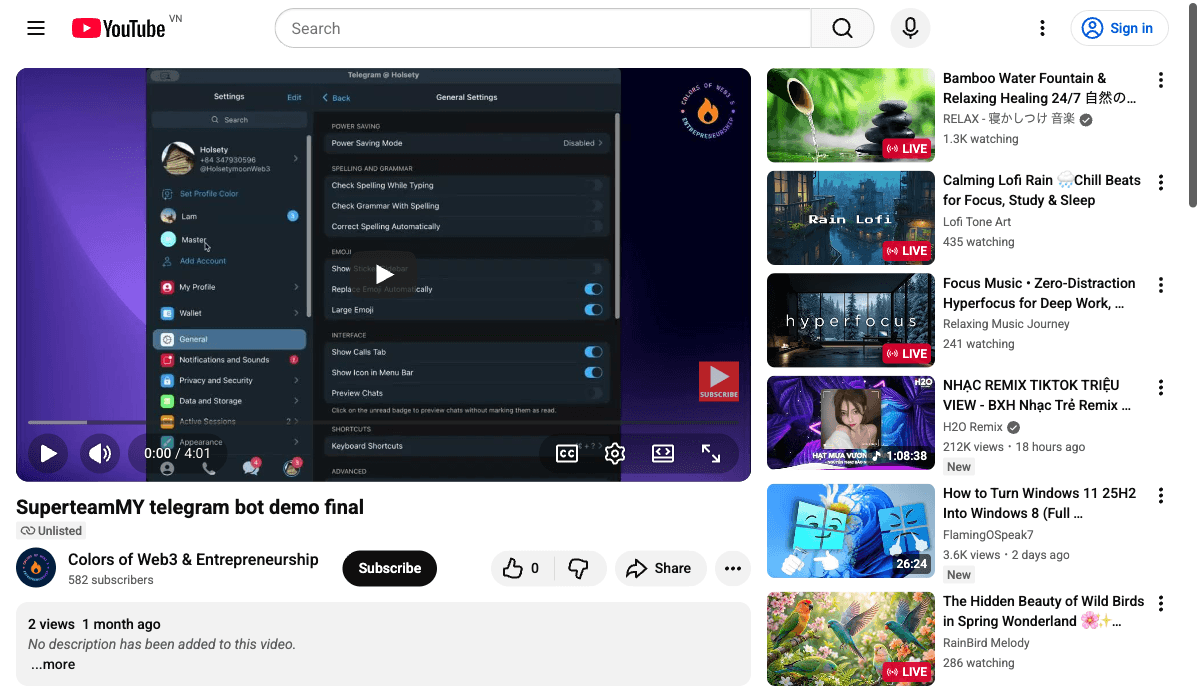Screen dimensions: 1200x689
Task: Like this video with thumbs up
Action: 522,568
